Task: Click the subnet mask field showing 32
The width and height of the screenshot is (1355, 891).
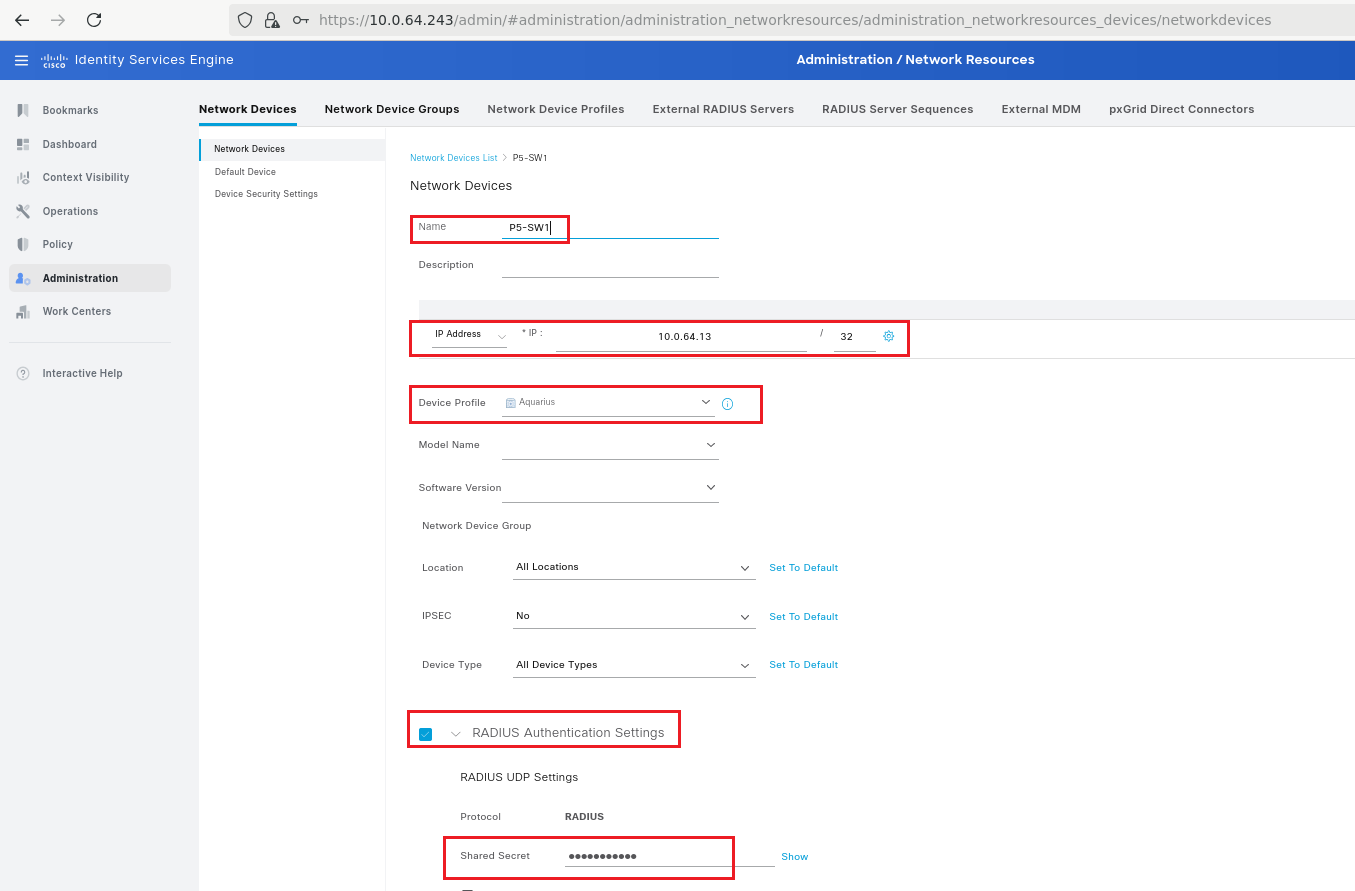Action: (854, 337)
